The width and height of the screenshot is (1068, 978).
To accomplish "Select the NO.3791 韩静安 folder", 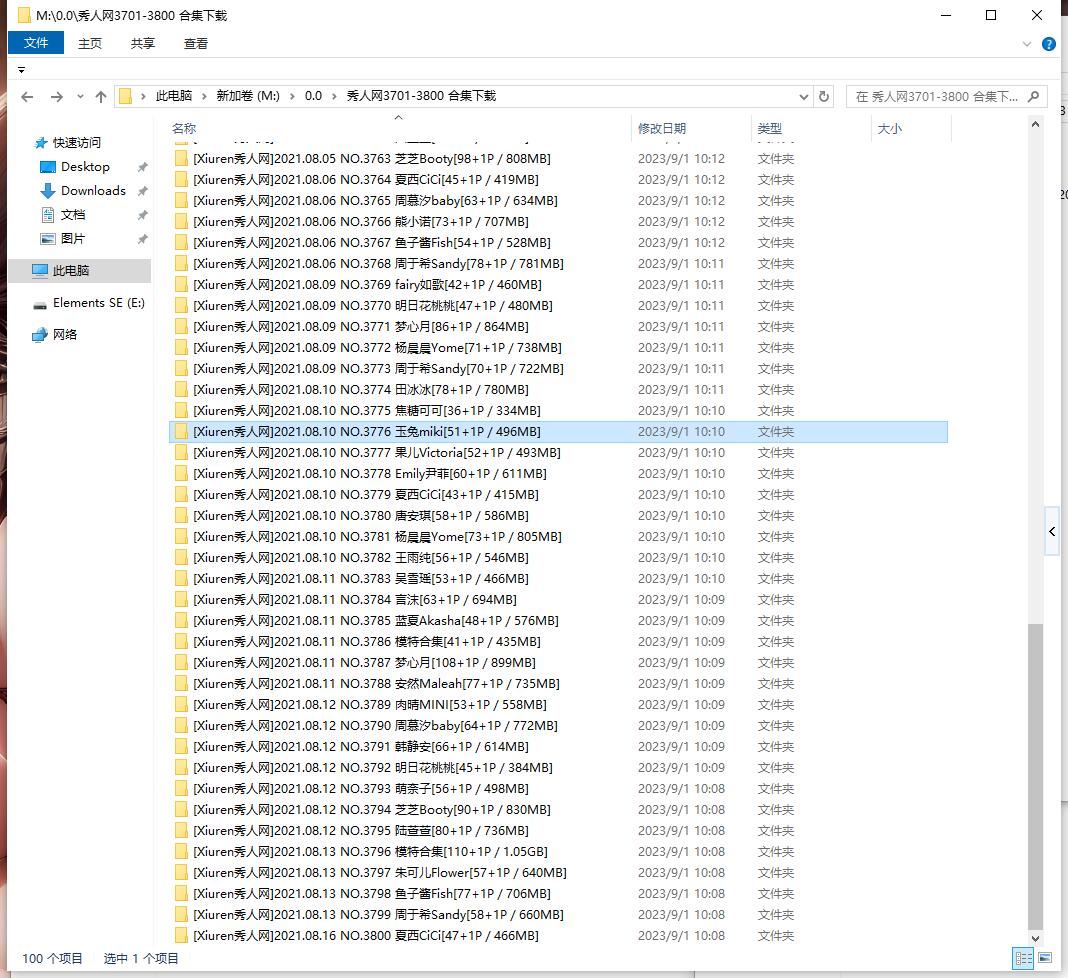I will tap(559, 746).
